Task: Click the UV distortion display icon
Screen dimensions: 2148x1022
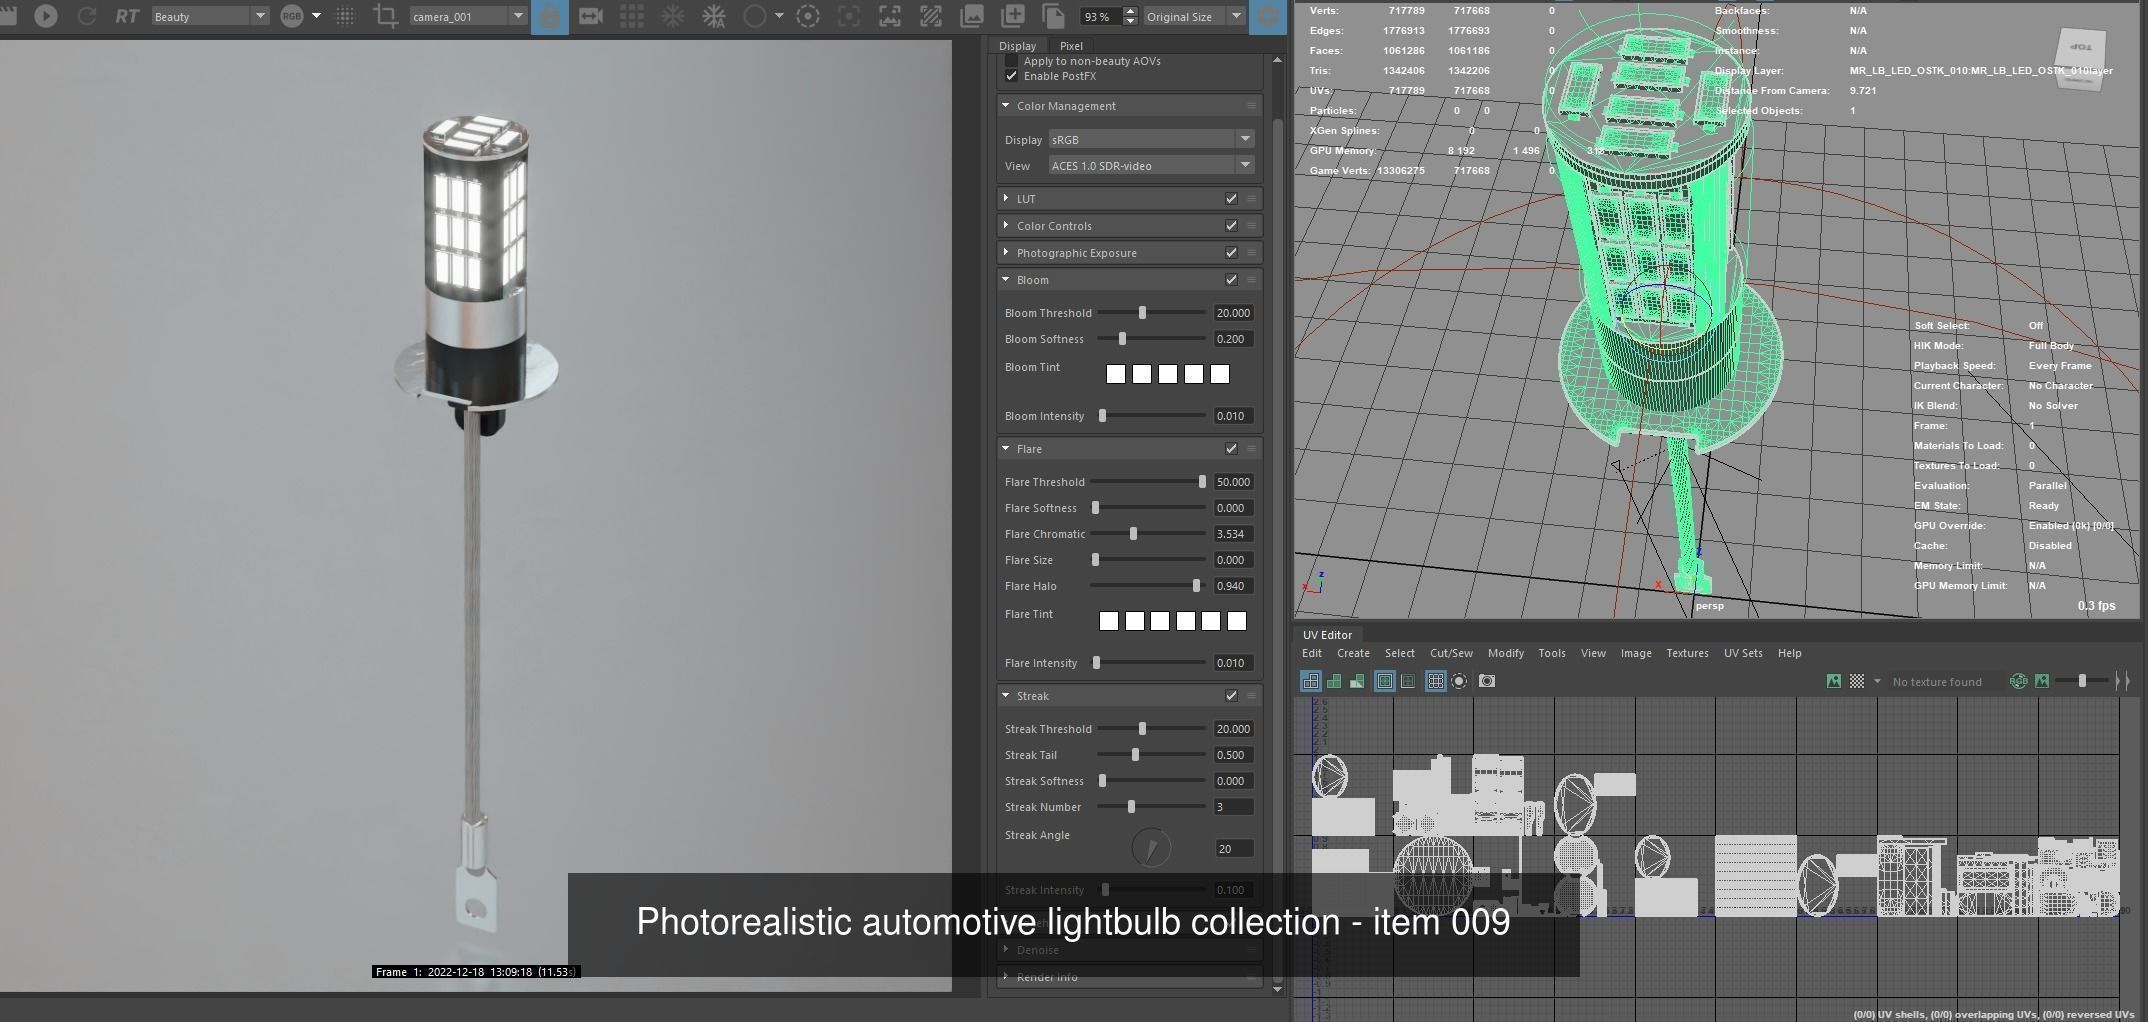Action: point(1357,681)
